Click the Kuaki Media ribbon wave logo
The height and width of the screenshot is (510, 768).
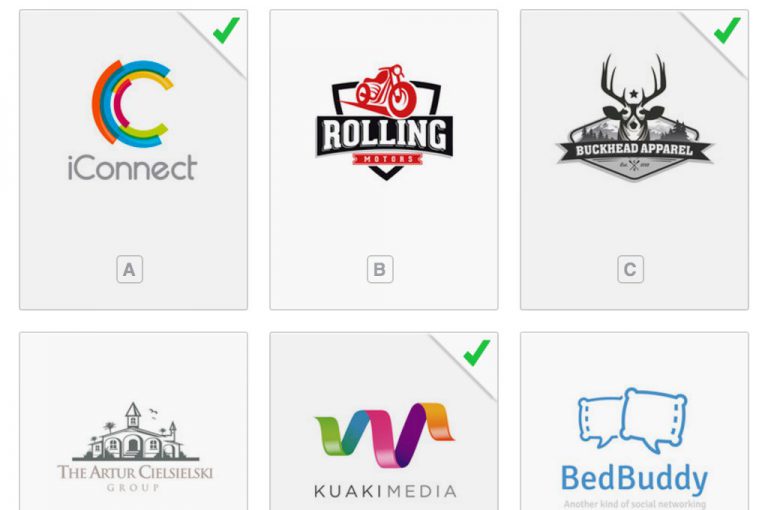(384, 435)
